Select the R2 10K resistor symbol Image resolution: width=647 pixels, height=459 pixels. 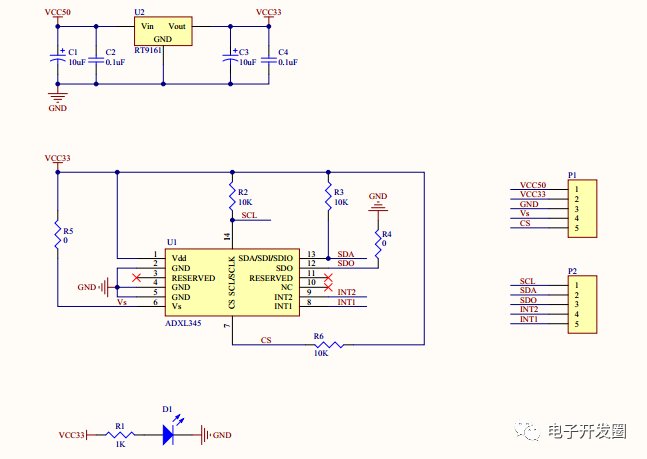tap(232, 197)
